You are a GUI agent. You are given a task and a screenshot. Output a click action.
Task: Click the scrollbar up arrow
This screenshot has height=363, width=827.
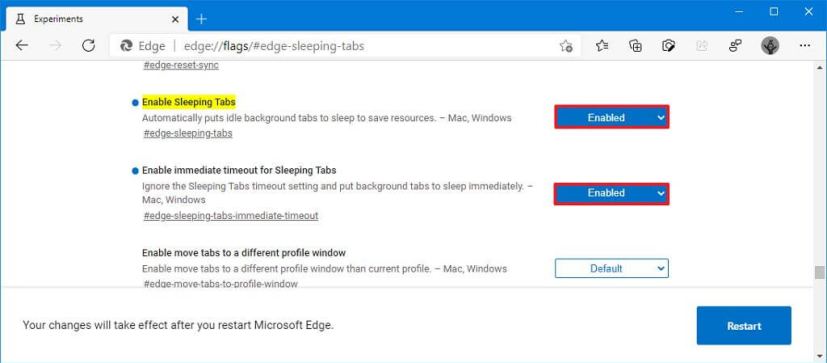click(819, 69)
